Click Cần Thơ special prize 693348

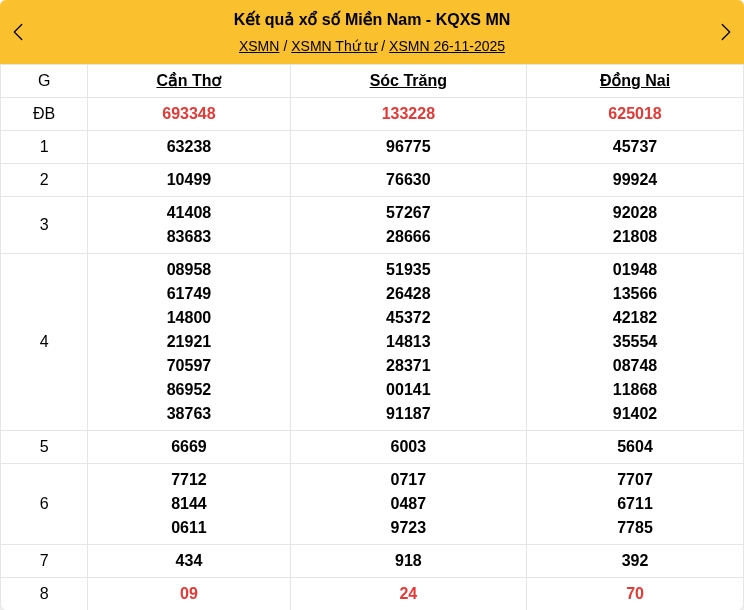189,114
